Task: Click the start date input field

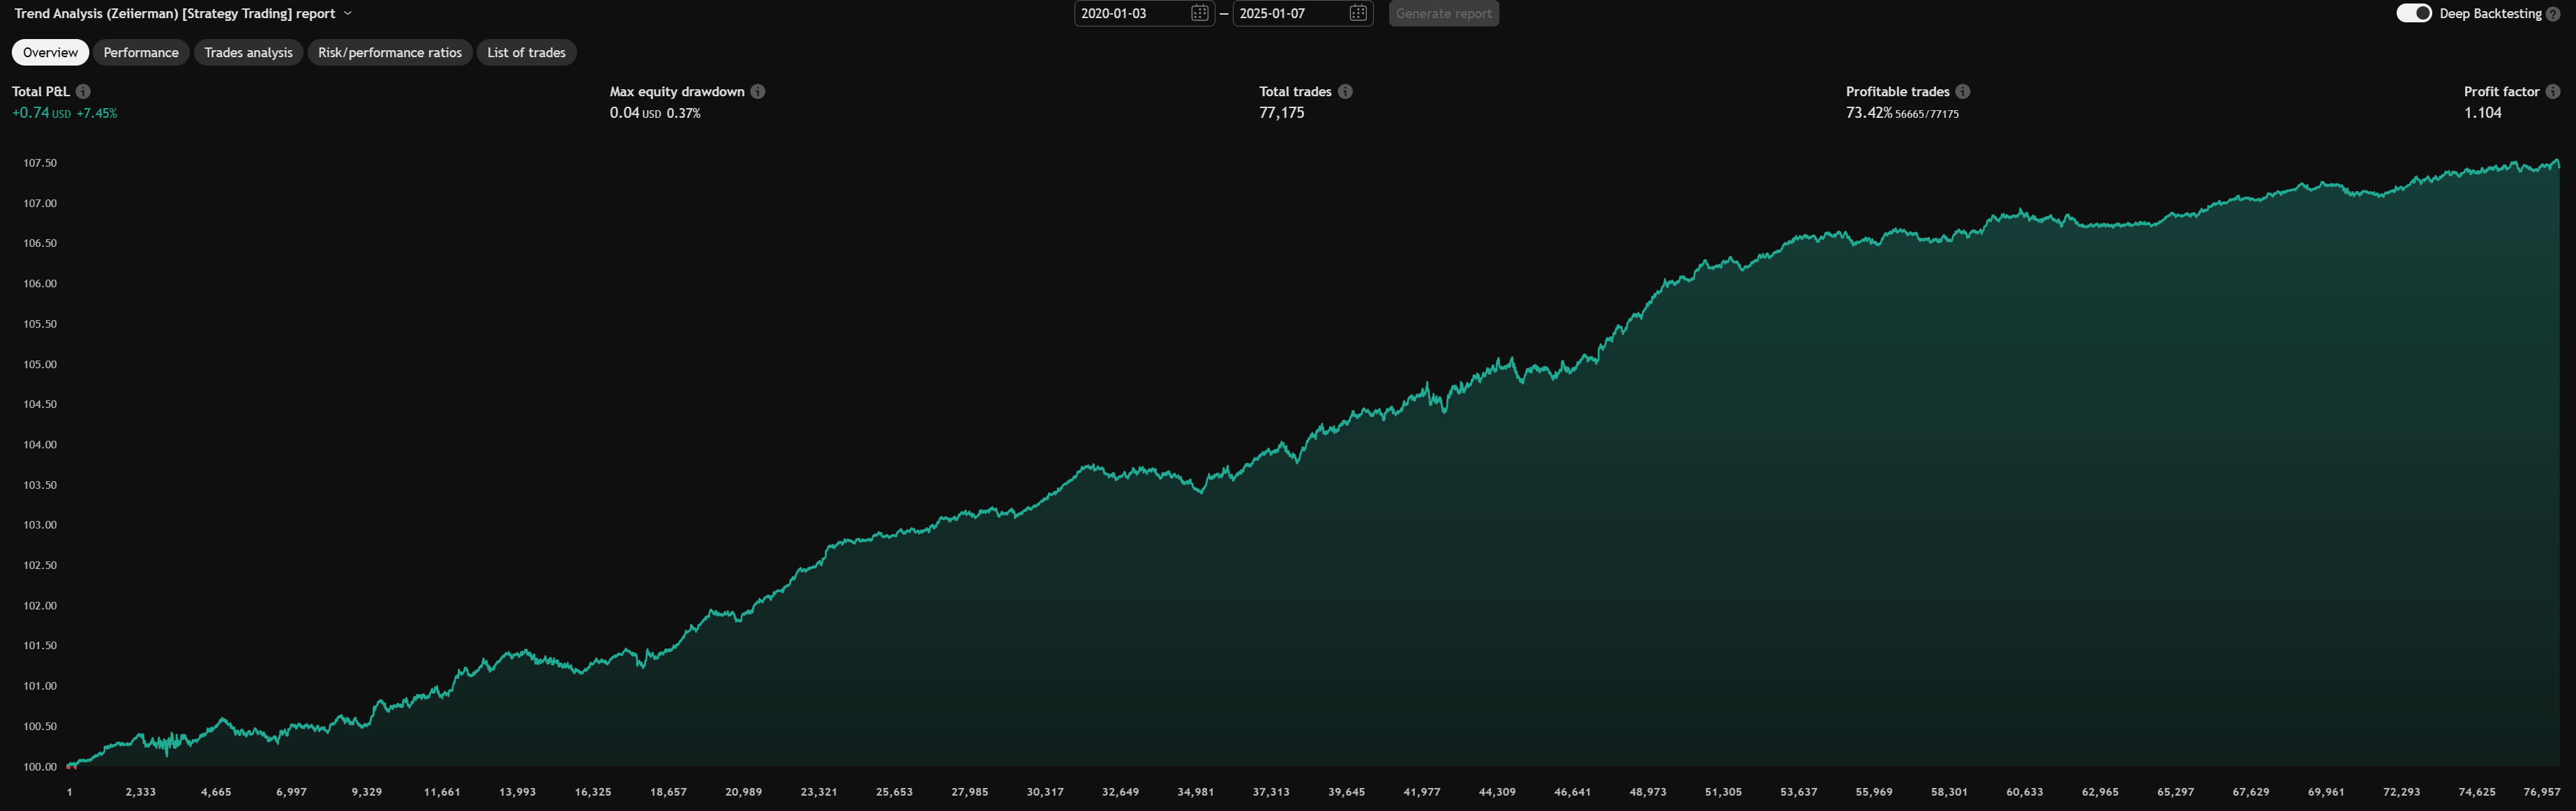Action: coord(1130,13)
